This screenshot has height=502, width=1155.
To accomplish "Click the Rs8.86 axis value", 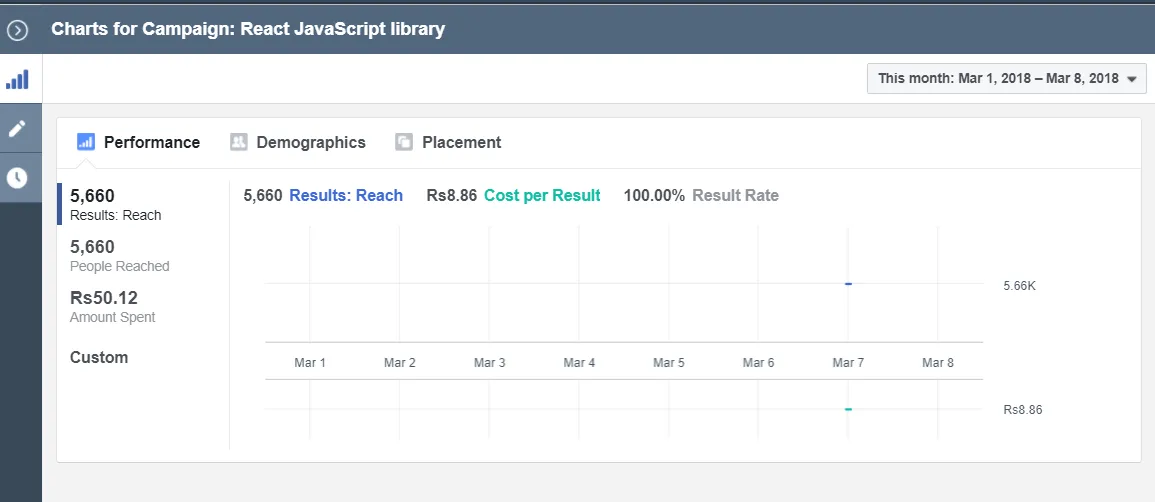I will click(1022, 411).
